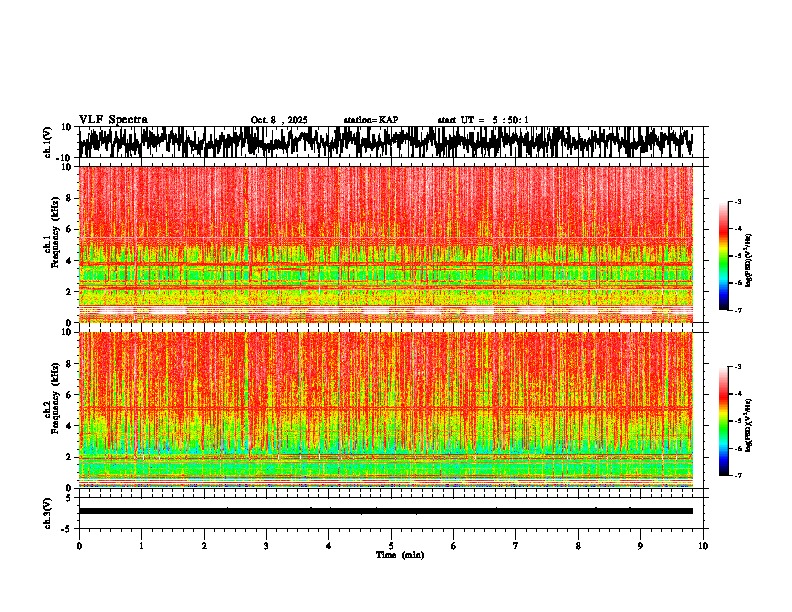Image resolution: width=792 pixels, height=612 pixels.
Task: Click the "6" kHz tick on ch.1 frequency axis
Action: [70, 229]
